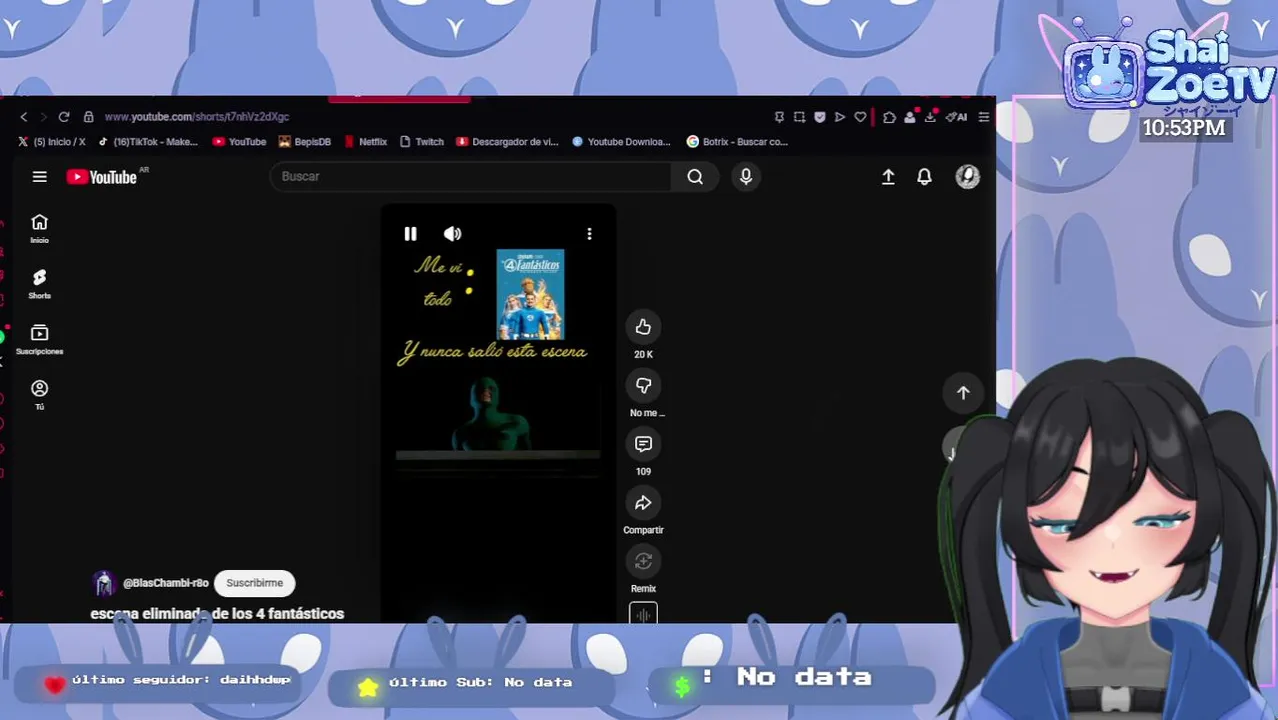Start voice search with microphone
The image size is (1278, 720).
746,177
